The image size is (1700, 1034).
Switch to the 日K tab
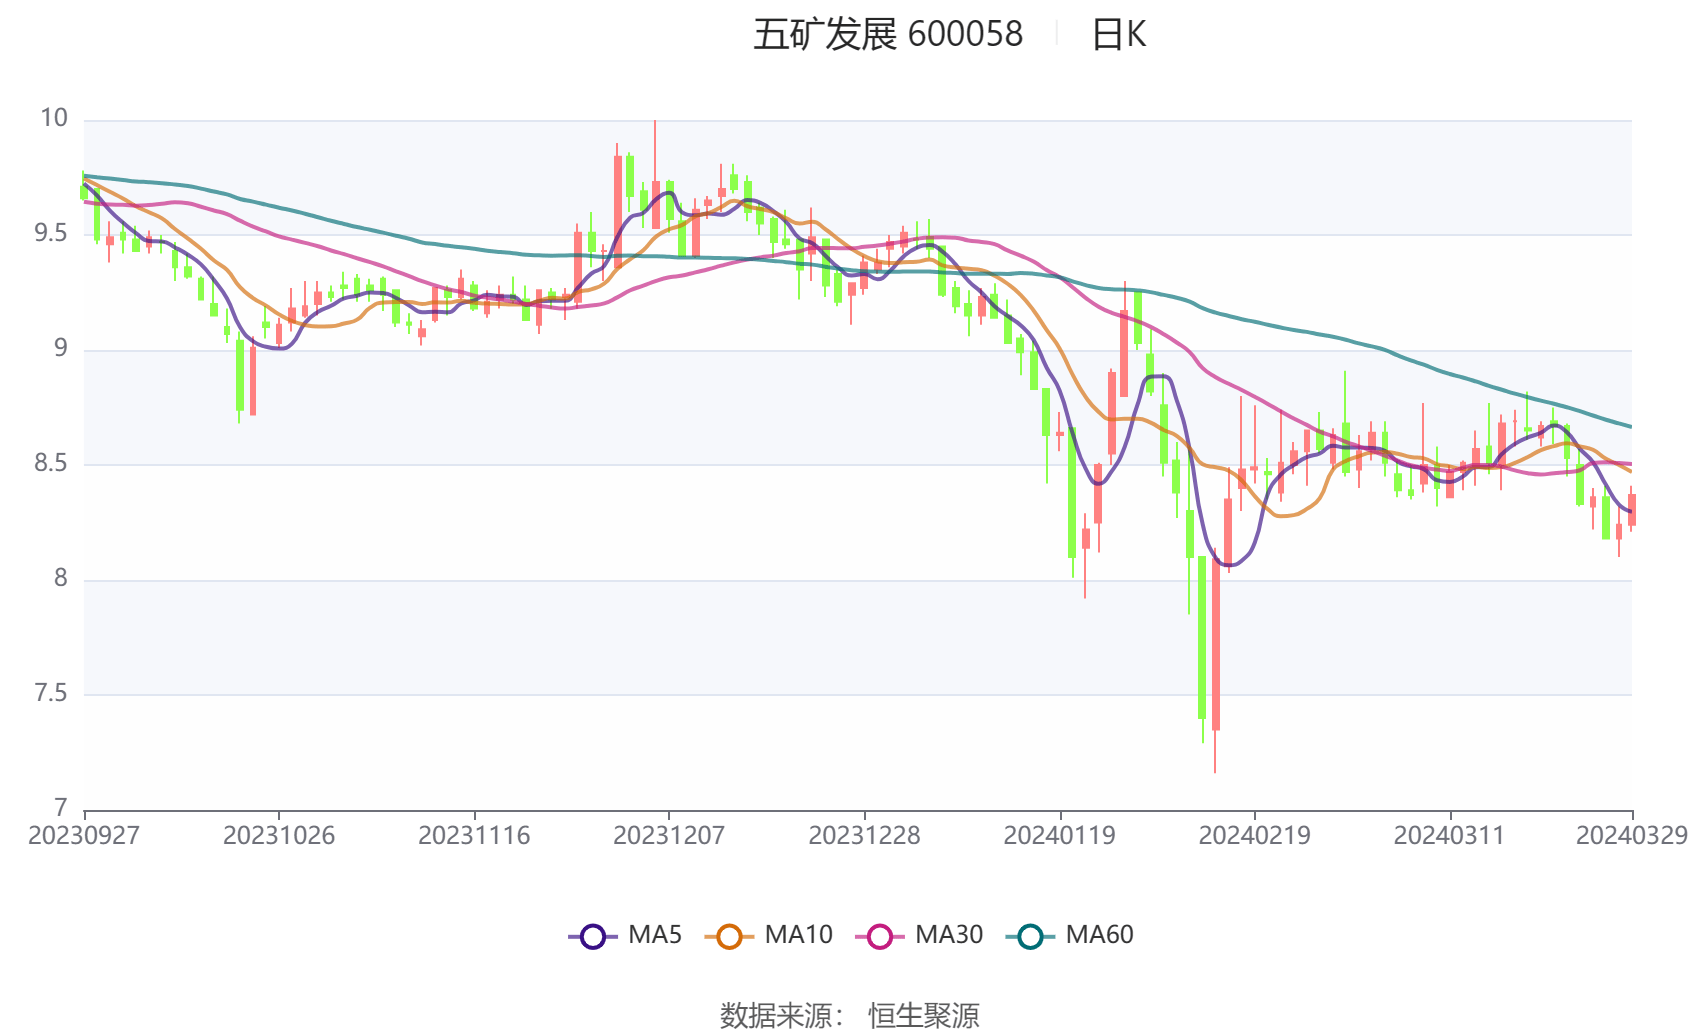[x=1120, y=35]
